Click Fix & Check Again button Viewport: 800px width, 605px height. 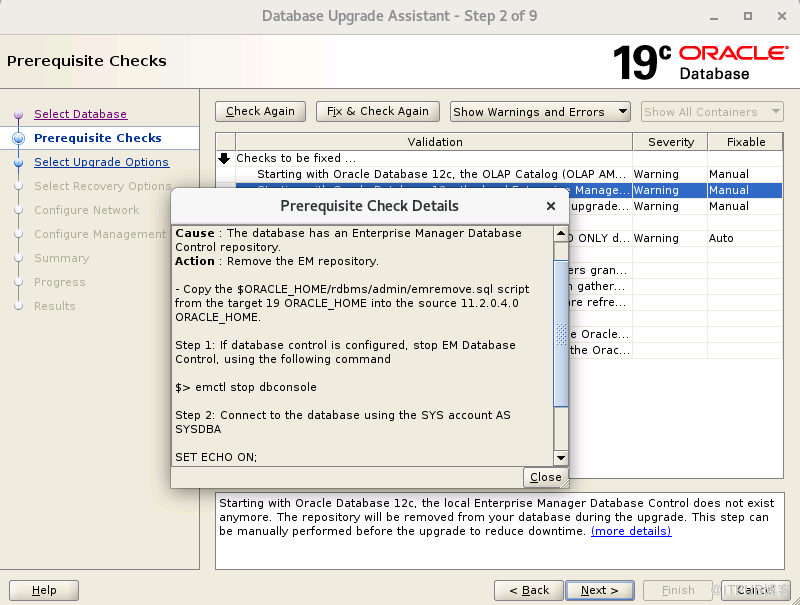click(378, 111)
